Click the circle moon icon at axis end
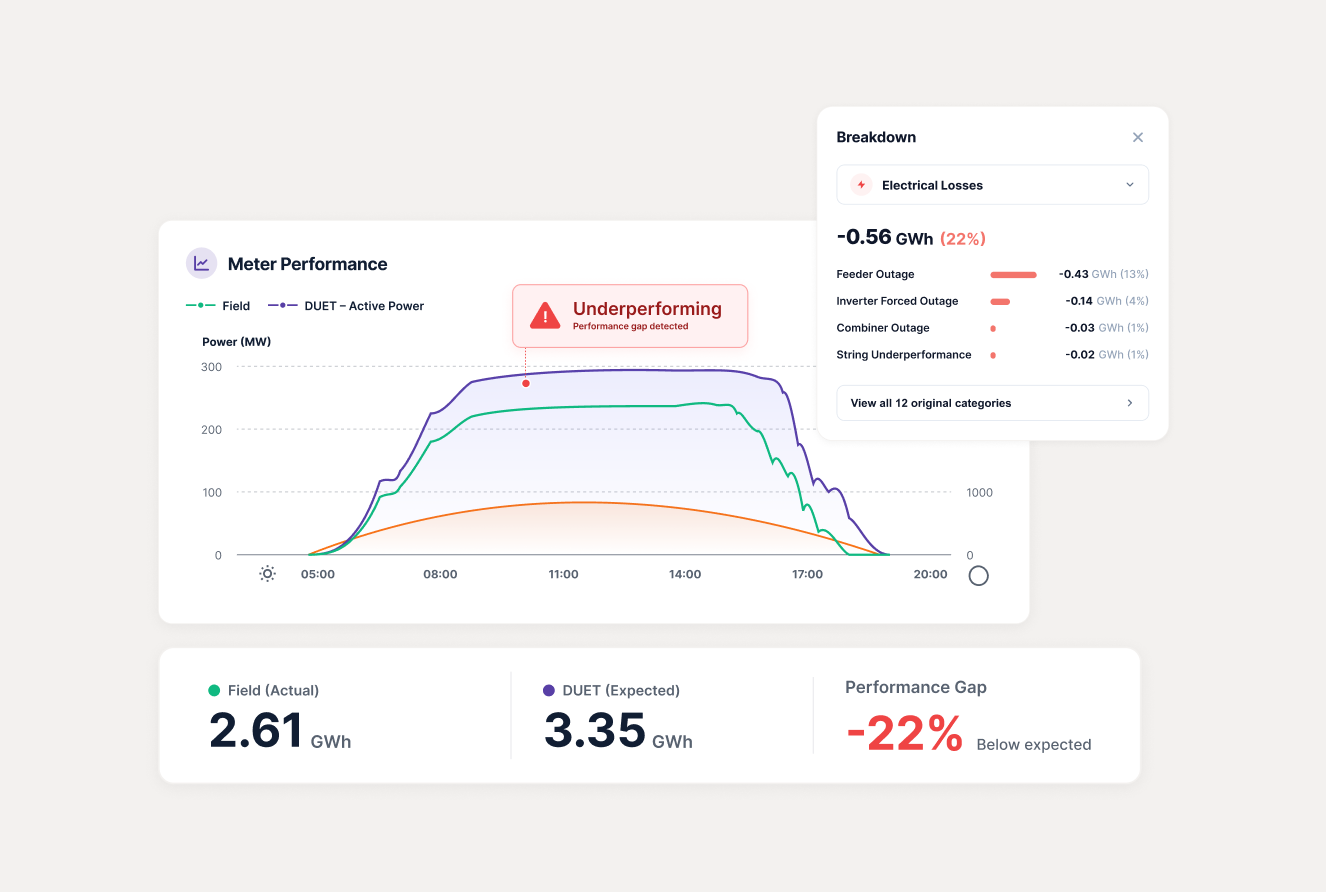 click(x=979, y=576)
